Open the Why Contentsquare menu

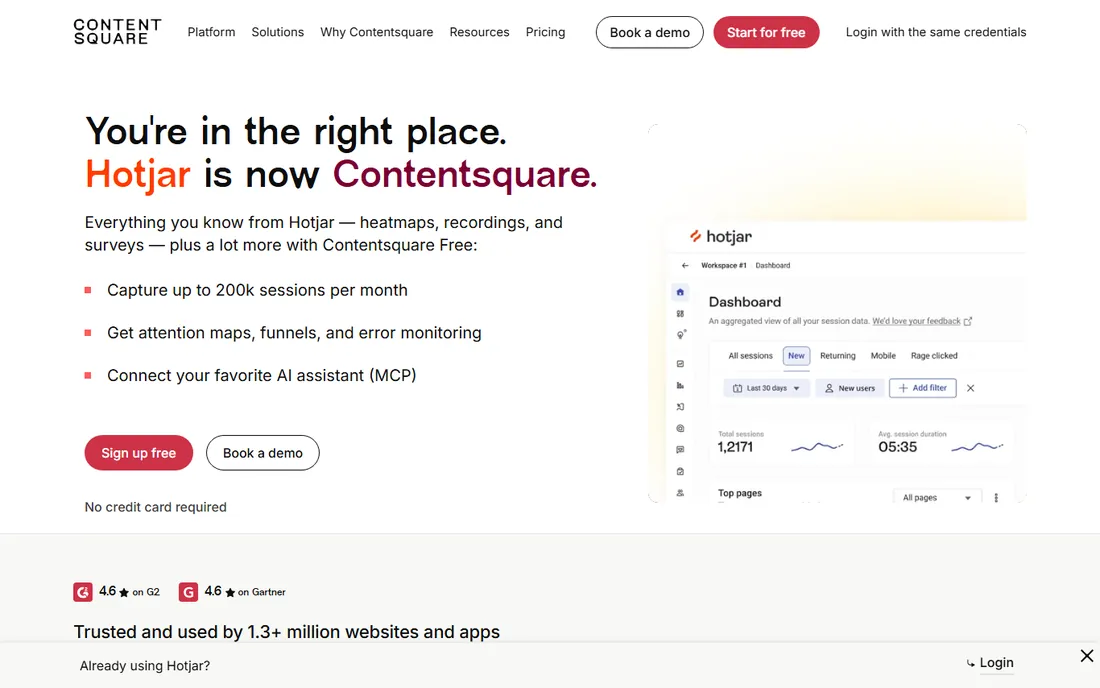377,32
